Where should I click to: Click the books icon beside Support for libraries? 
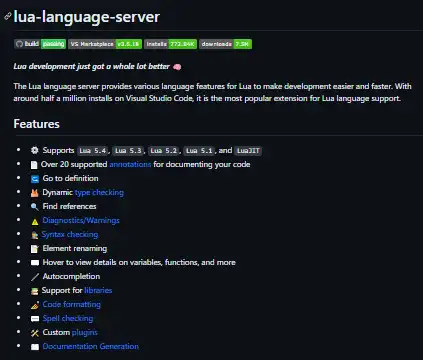(x=34, y=291)
